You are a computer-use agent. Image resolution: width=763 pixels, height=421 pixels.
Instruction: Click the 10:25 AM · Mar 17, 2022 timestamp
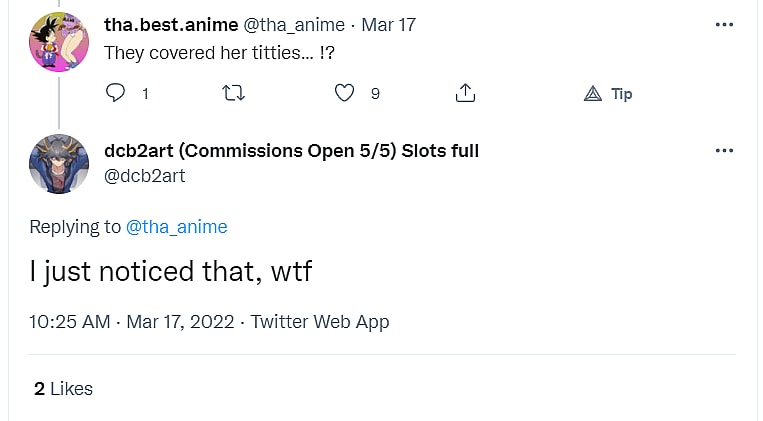132,322
